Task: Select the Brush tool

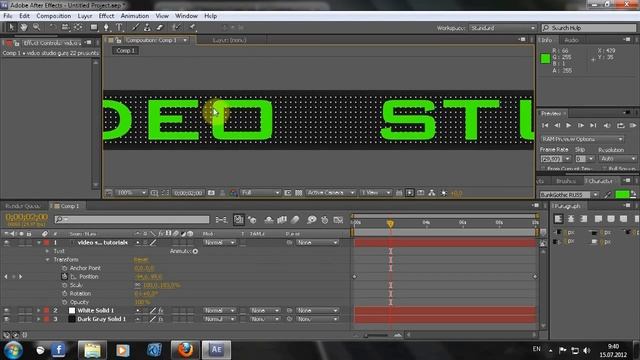Action: click(x=135, y=27)
